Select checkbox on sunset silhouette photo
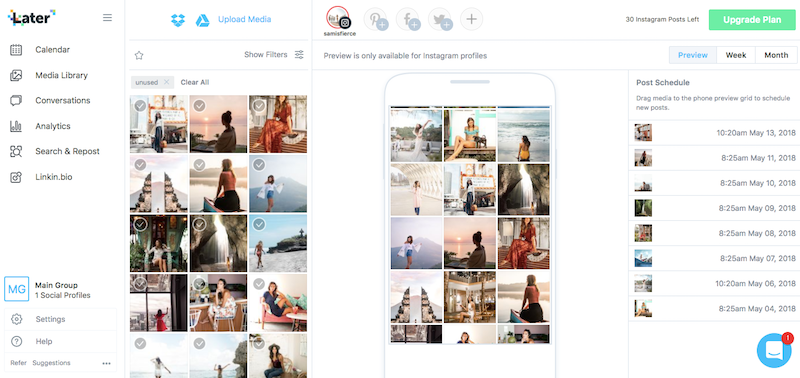The width and height of the screenshot is (800, 378). pos(199,106)
